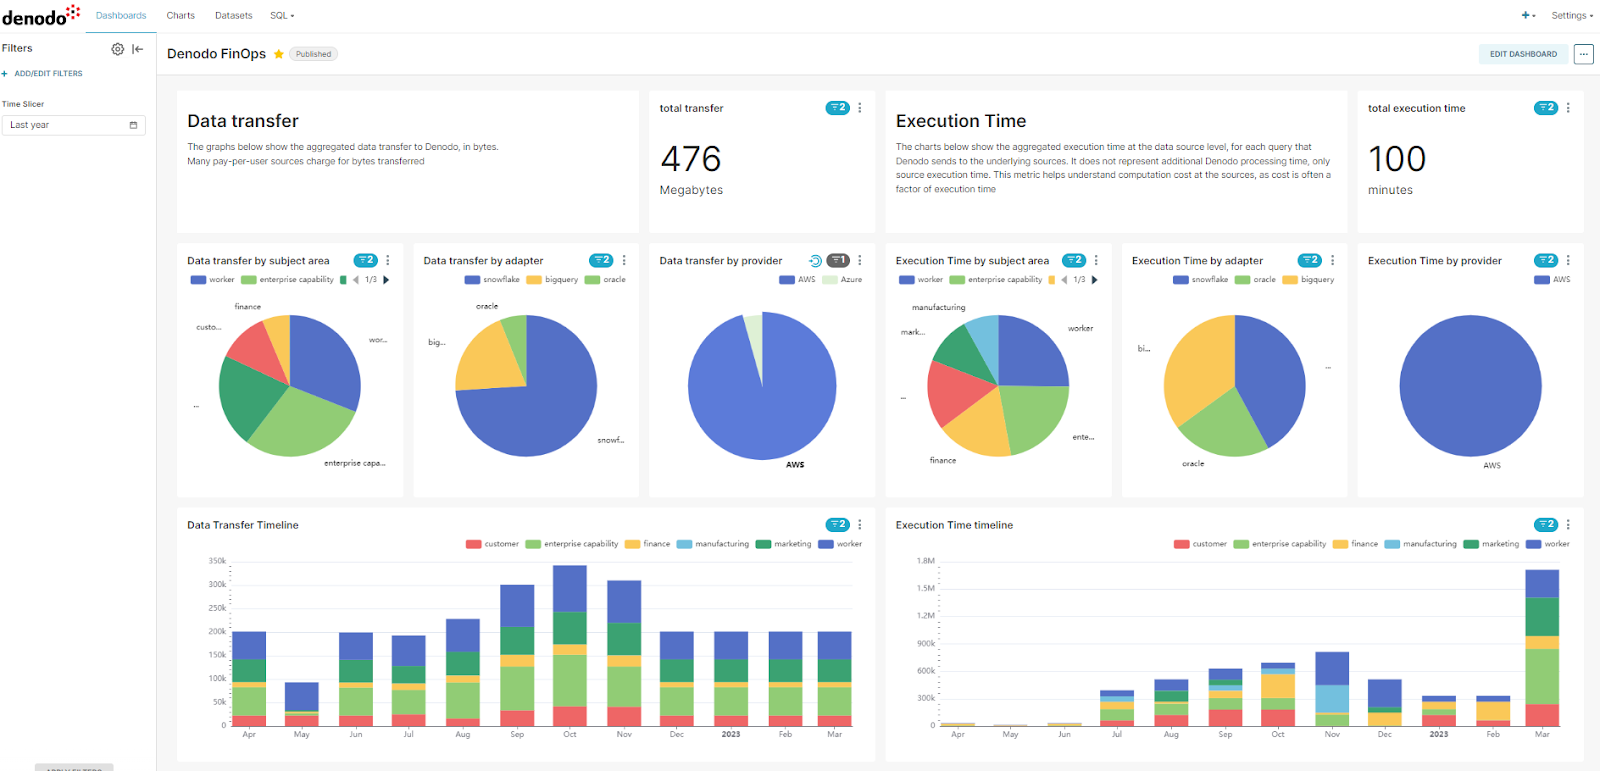Click ADD/EDIT FILTERS link

(43, 74)
